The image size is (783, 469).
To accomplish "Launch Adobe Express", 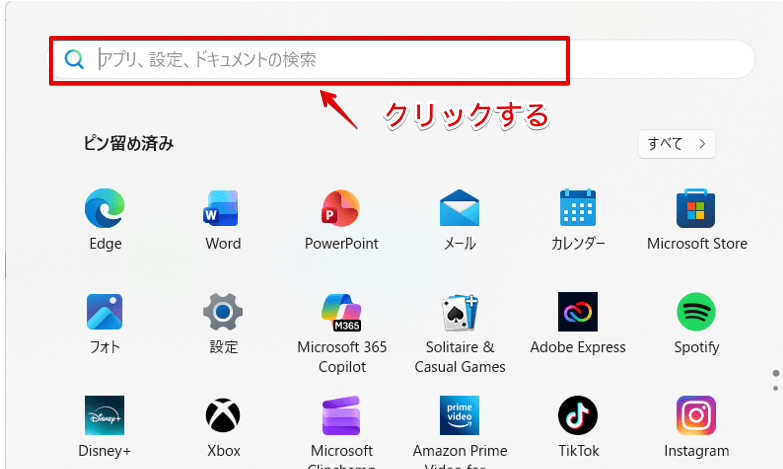I will (x=578, y=322).
